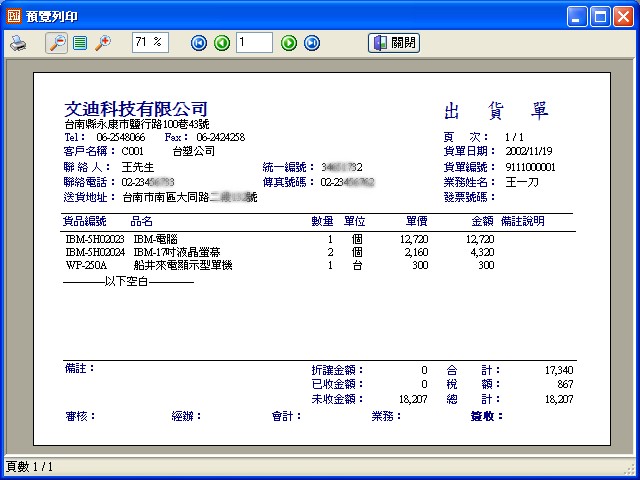Click company name 文迪科技有限公司

tap(136, 109)
